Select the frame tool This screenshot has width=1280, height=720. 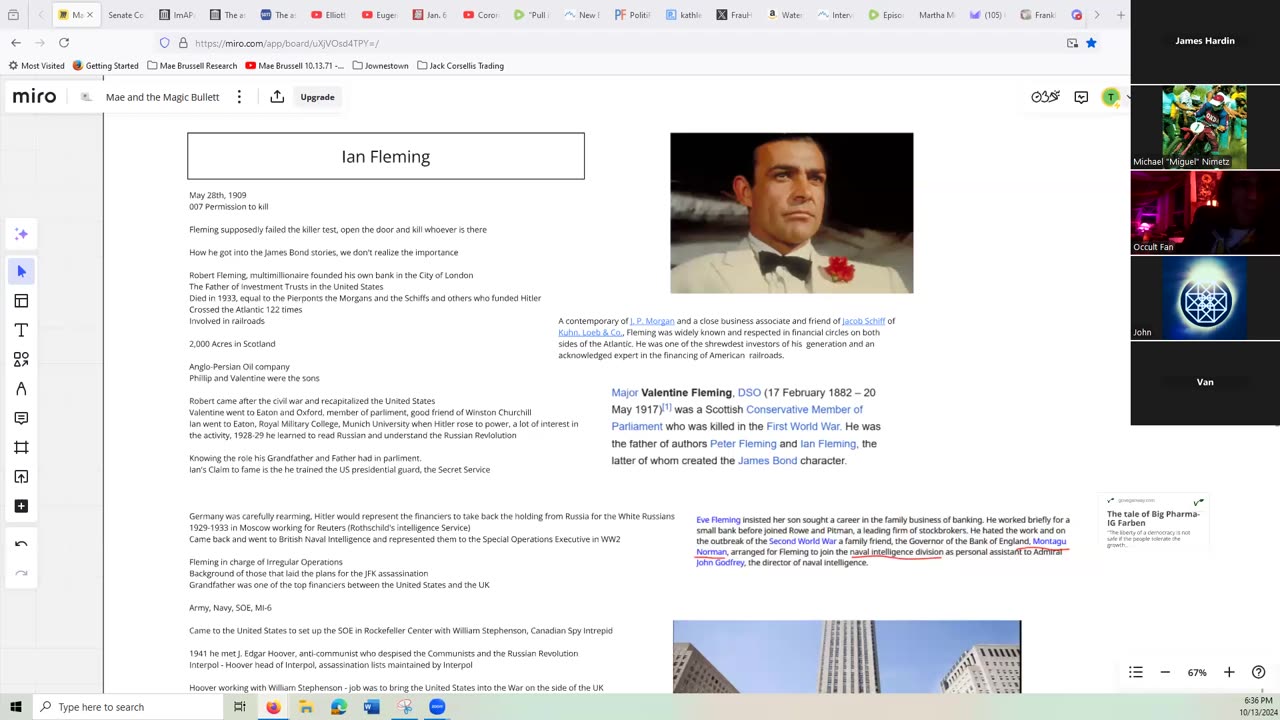[x=21, y=447]
